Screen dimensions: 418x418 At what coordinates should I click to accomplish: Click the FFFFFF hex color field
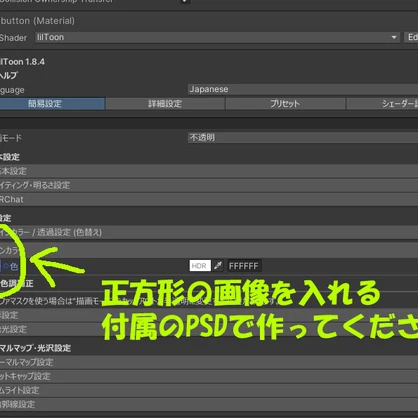tap(244, 266)
